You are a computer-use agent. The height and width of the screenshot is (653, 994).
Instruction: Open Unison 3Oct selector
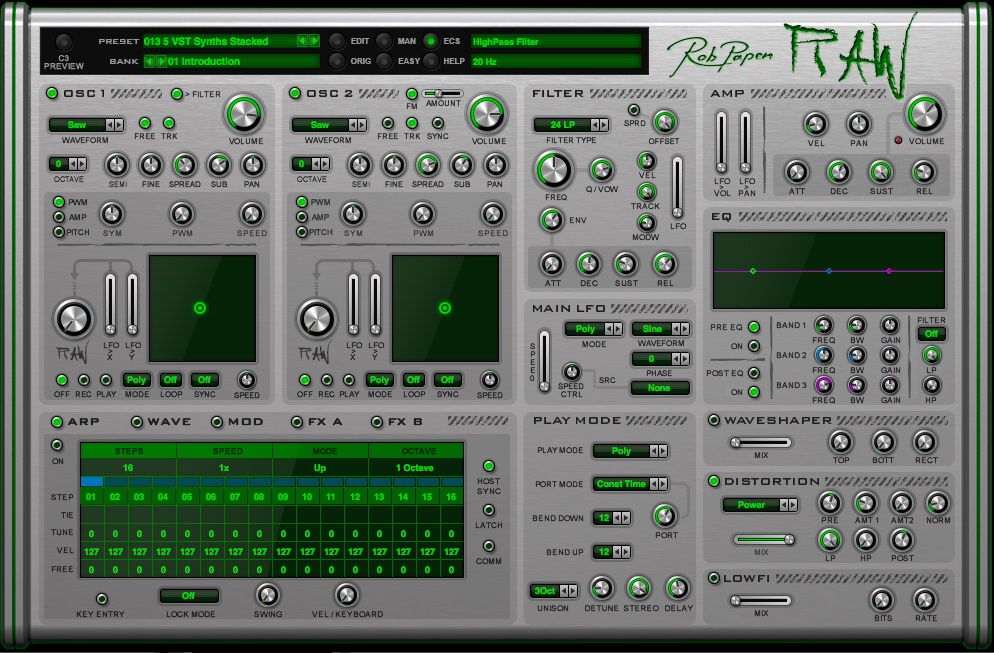(553, 591)
